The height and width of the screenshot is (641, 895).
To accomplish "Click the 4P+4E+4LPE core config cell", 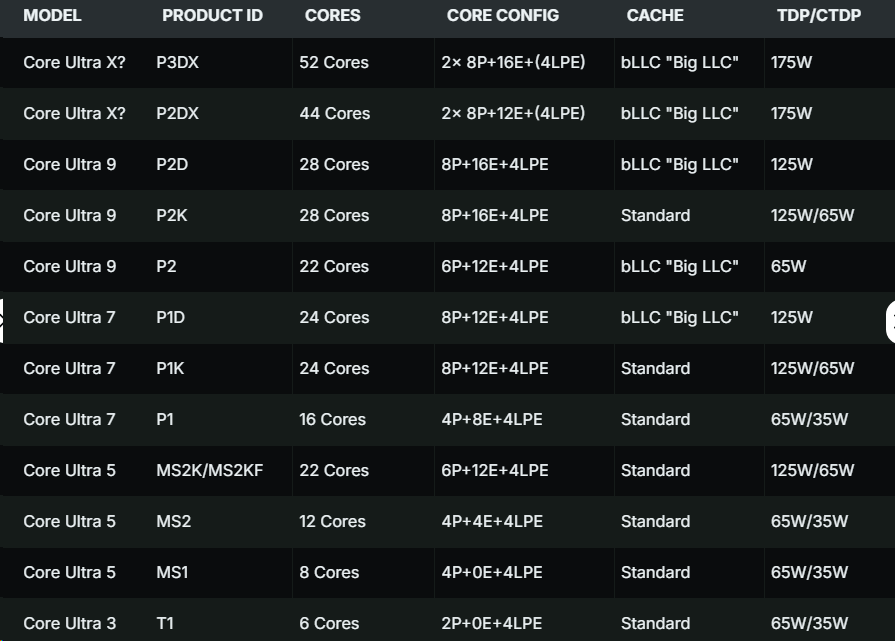I will [492, 521].
